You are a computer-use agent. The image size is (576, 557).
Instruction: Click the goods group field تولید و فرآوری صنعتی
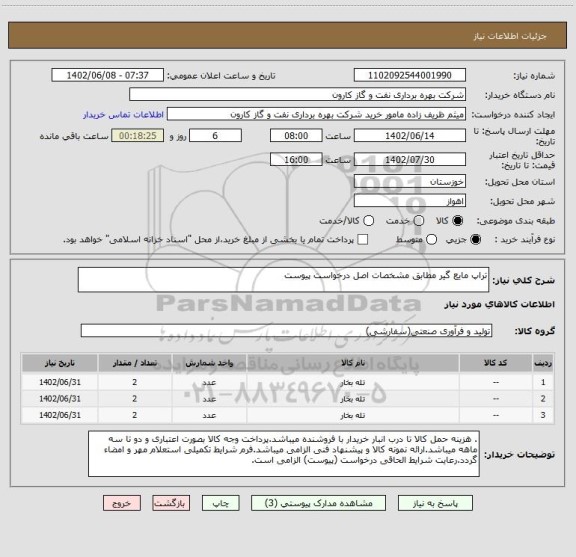(x=286, y=331)
